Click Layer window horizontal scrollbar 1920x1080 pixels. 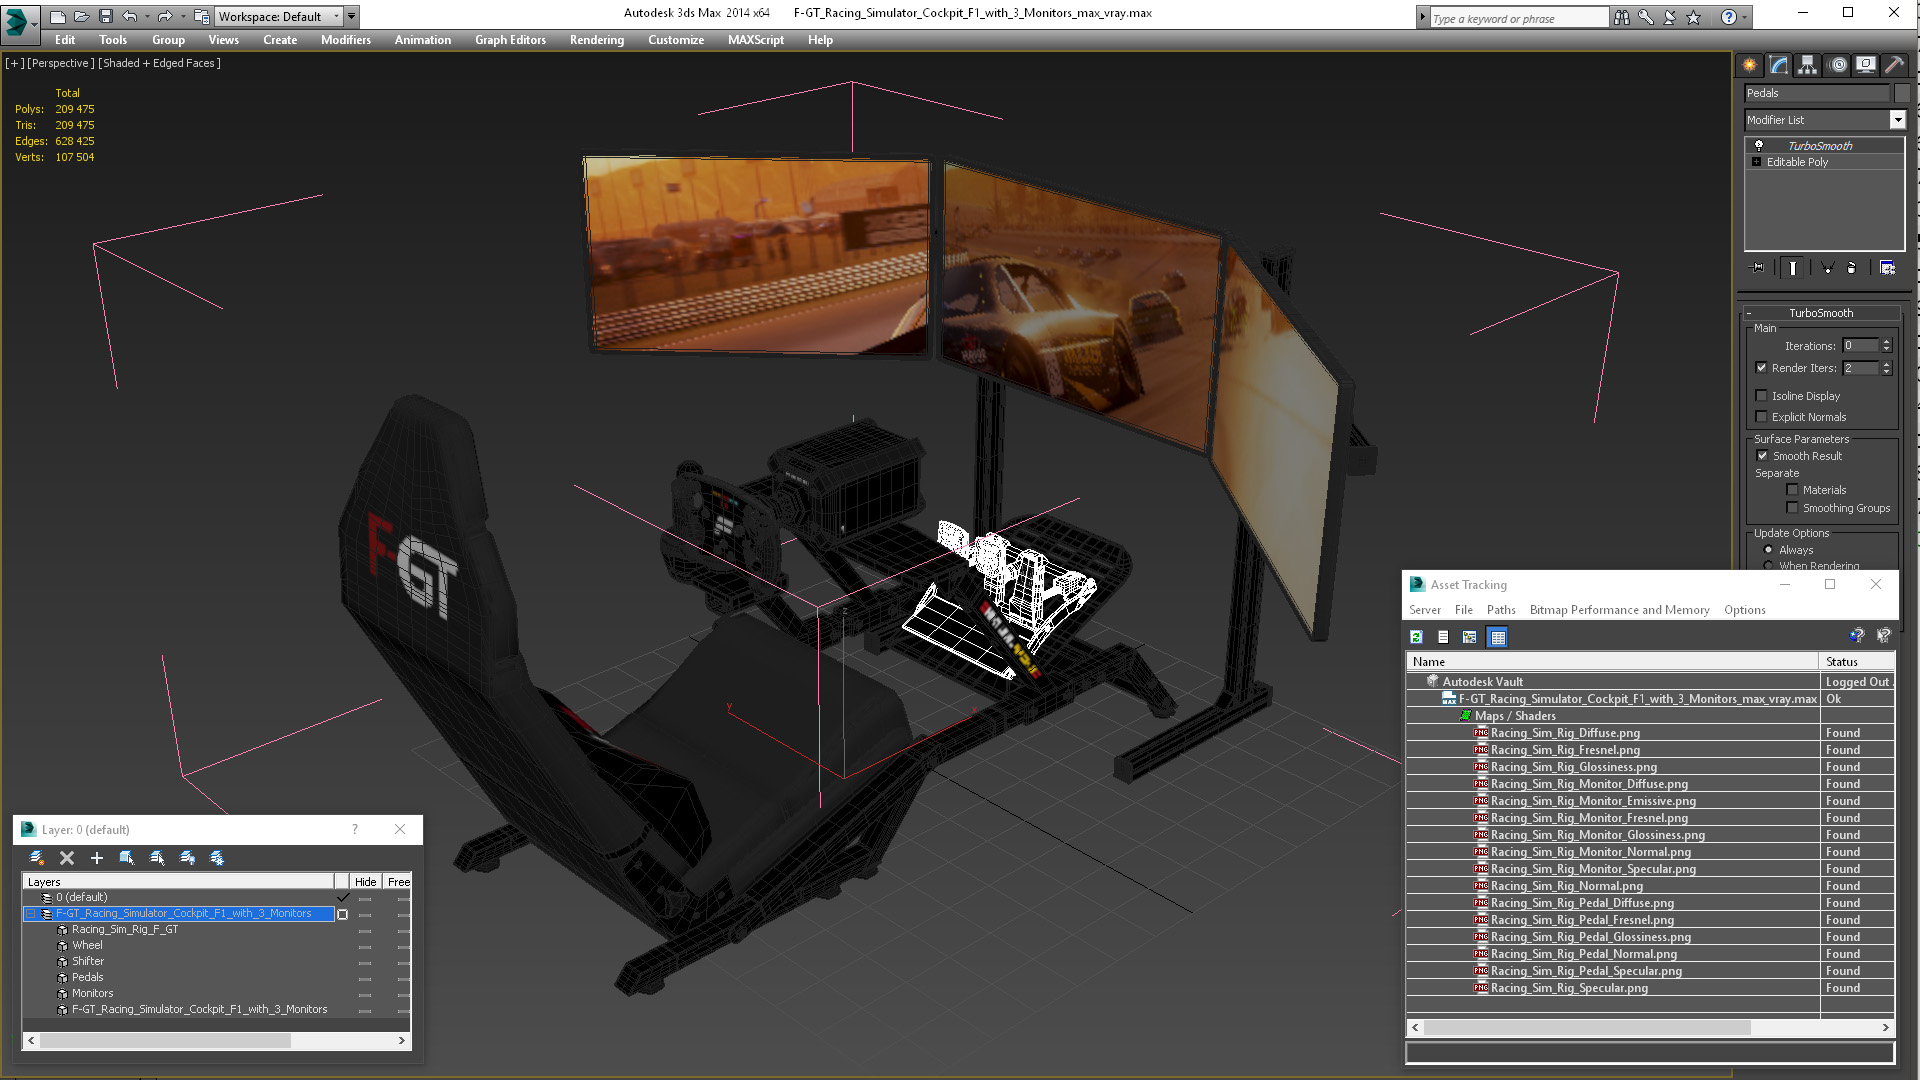(216, 1041)
